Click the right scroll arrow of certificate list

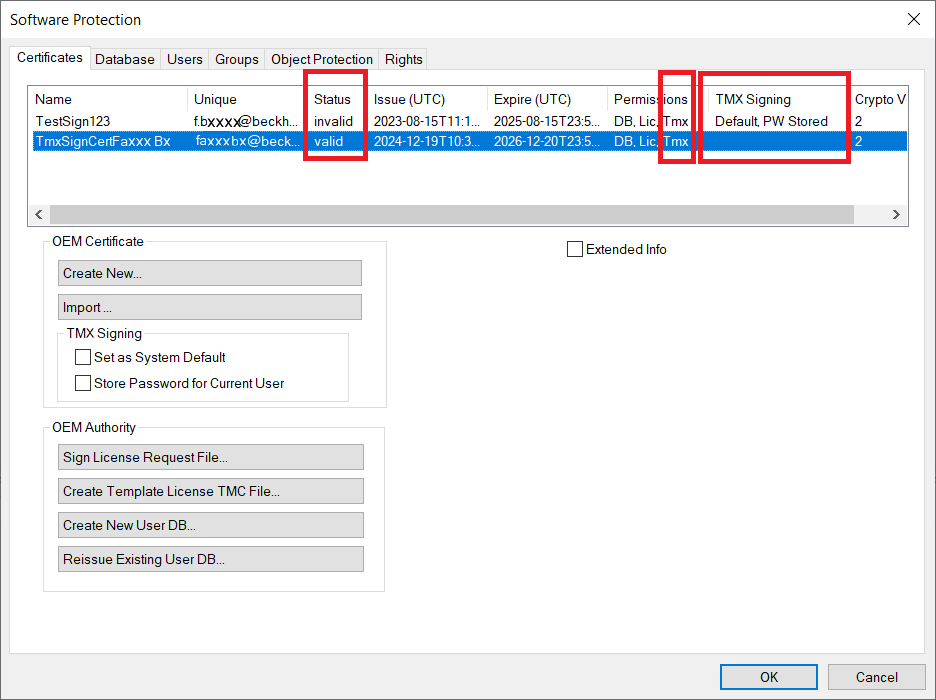coord(896,214)
